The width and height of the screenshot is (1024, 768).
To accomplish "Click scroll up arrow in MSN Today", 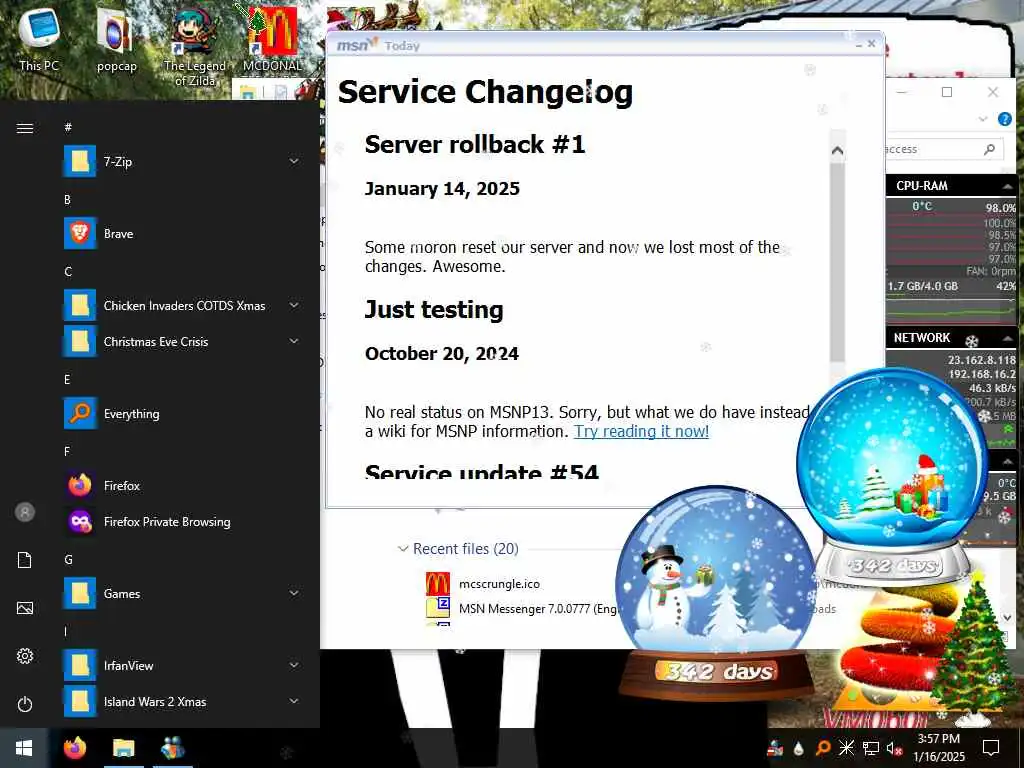I will pos(837,151).
